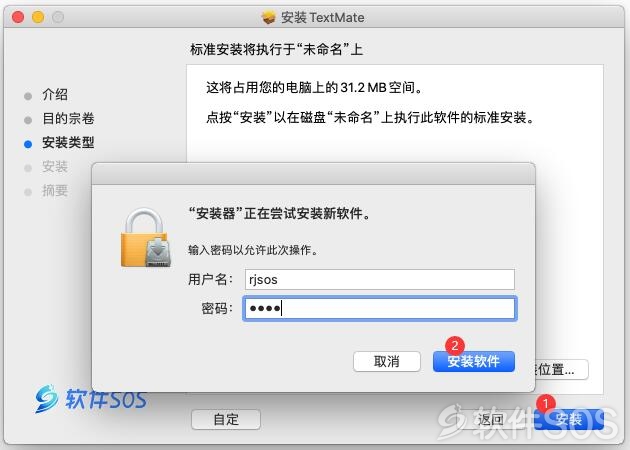
Task: Click the partially hidden 位置... button
Action: (562, 369)
